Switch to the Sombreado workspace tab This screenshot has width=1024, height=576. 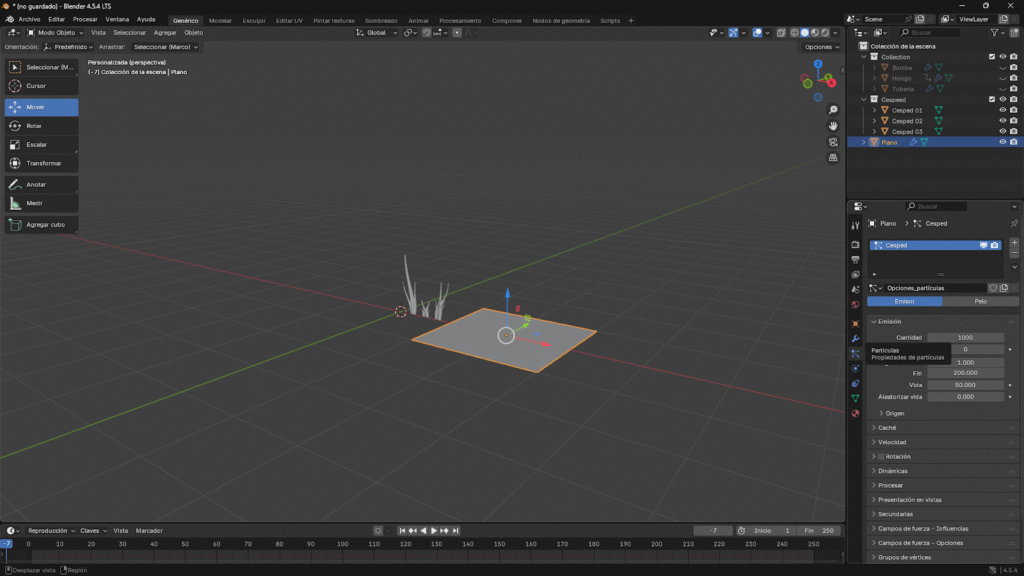coord(380,20)
